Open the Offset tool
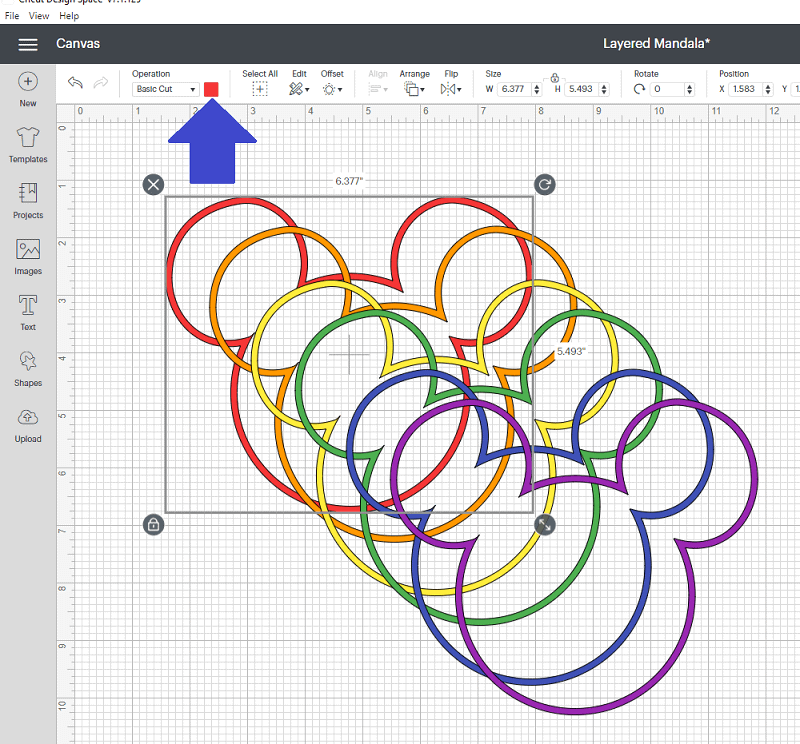The height and width of the screenshot is (744, 800). tap(332, 89)
